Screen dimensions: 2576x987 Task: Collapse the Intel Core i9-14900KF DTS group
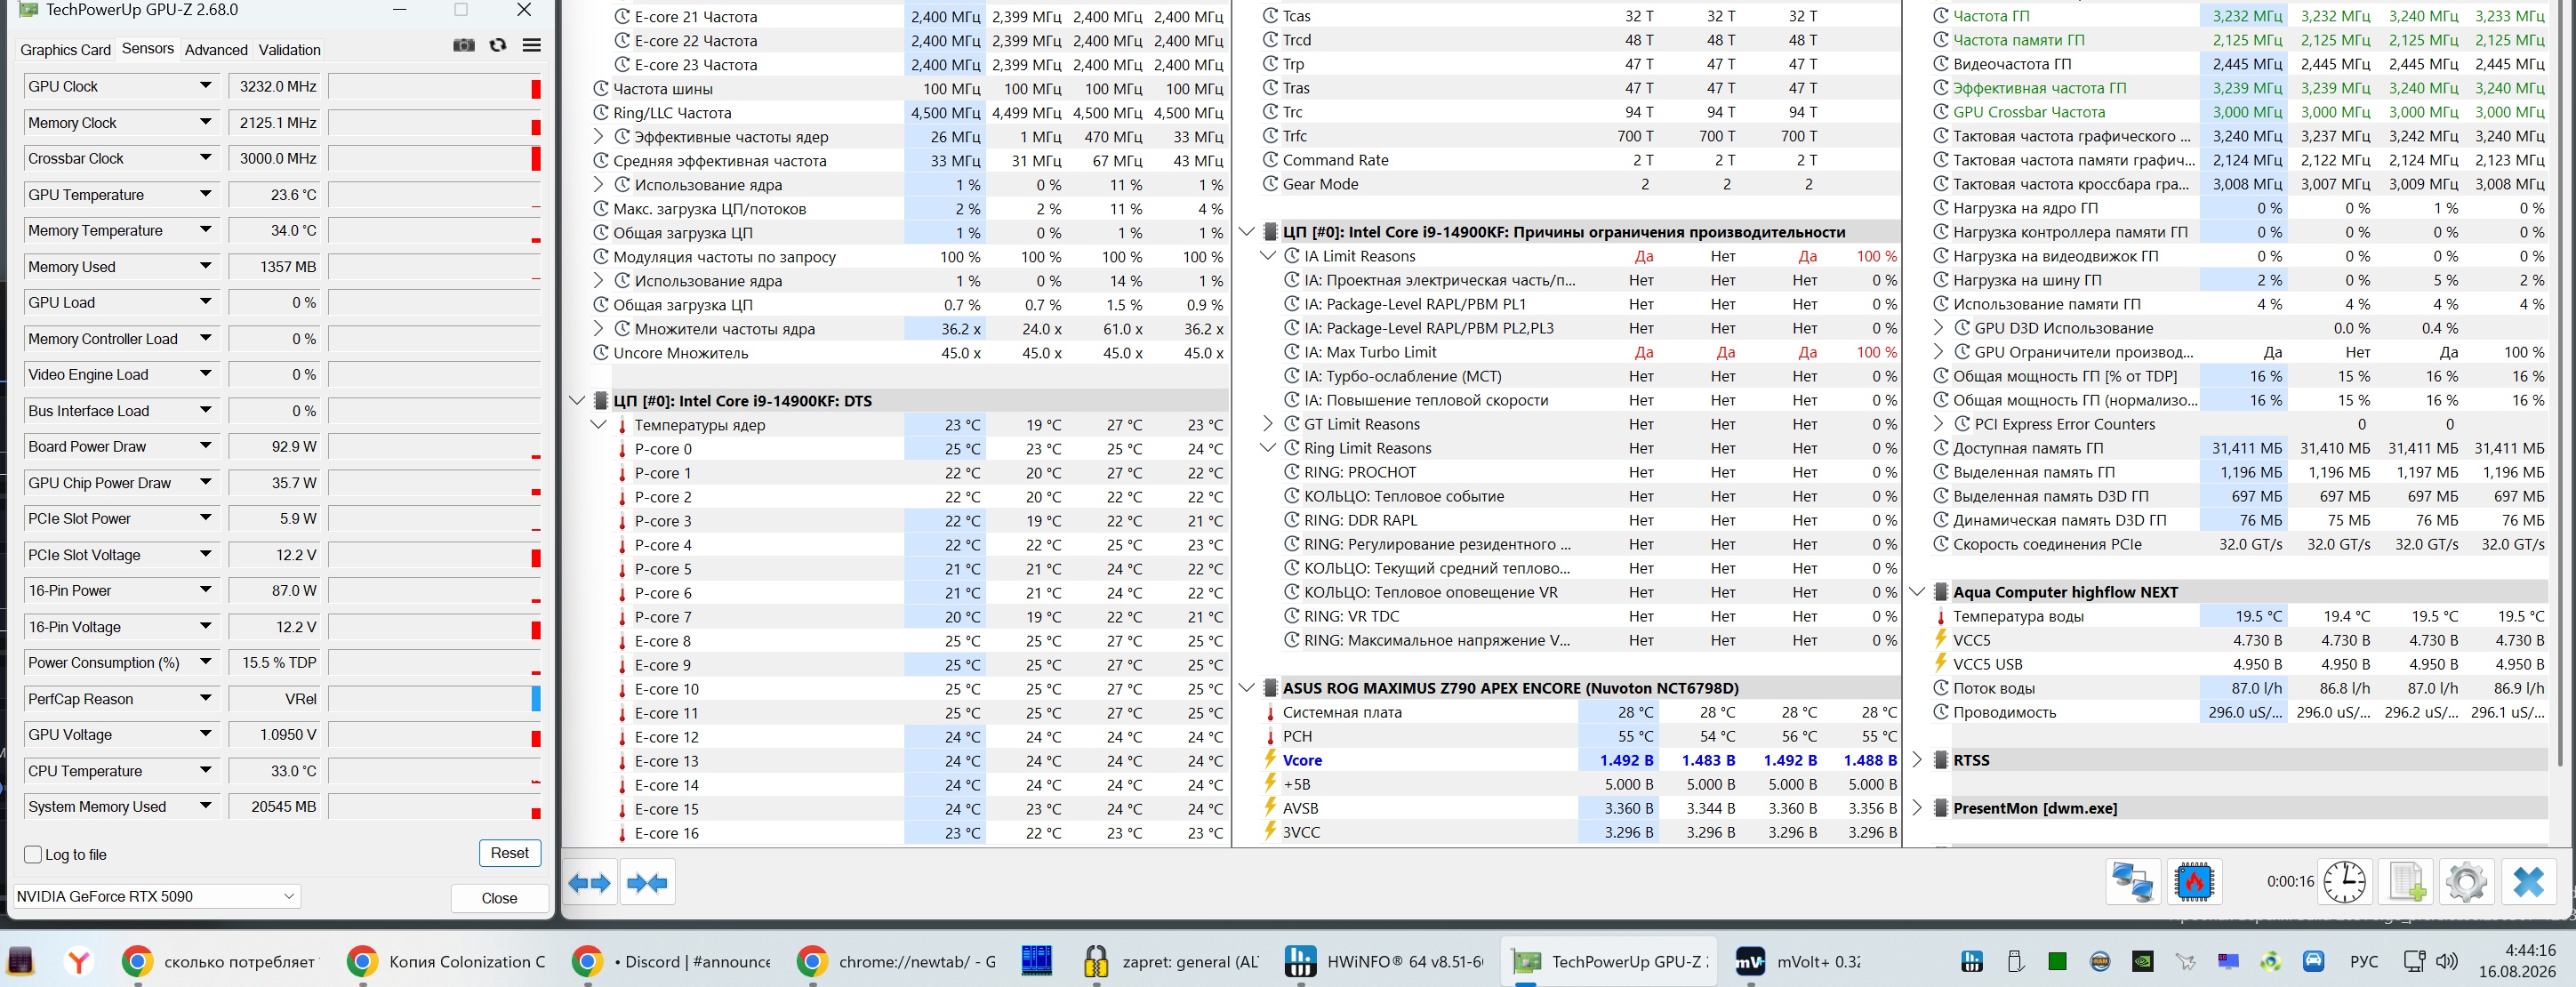point(576,401)
